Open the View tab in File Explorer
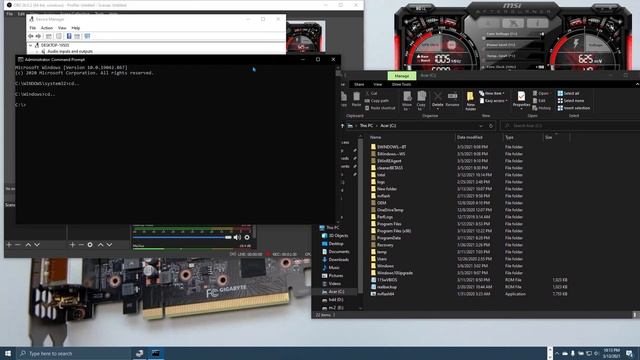 point(378,84)
